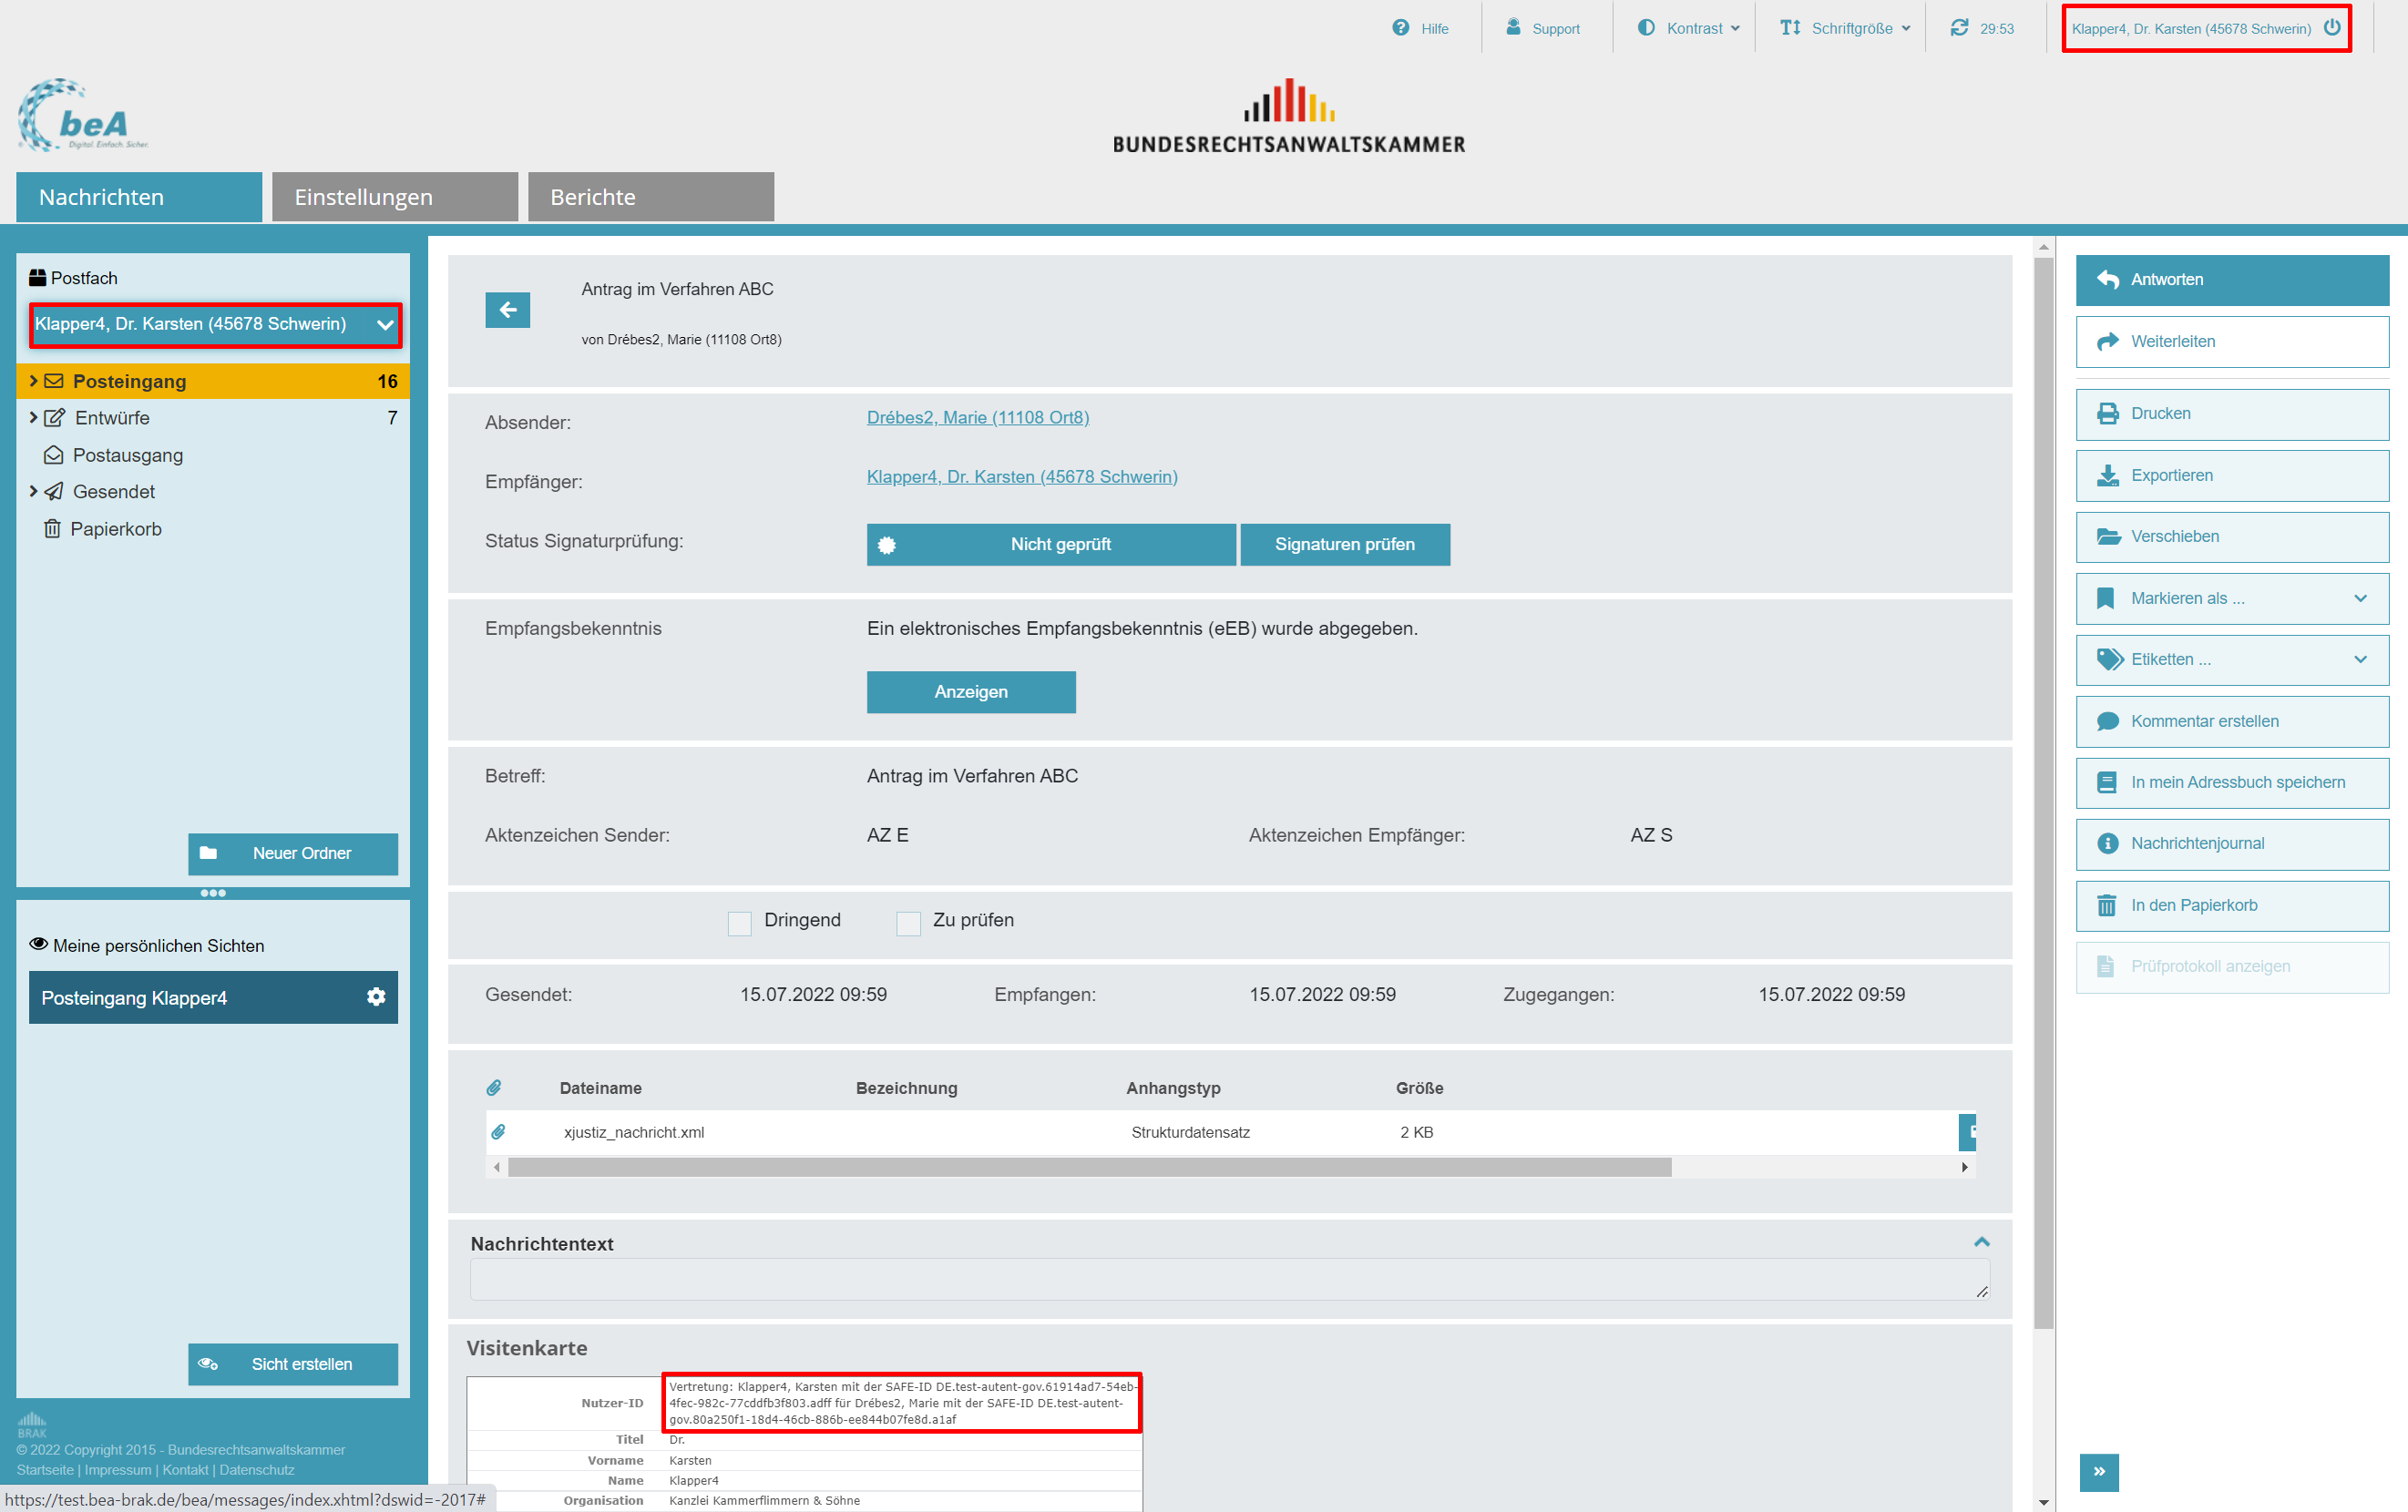Click attachment paperclip icon for xjustiz_nachricht.xml
2408x1512 pixels.
click(x=498, y=1132)
